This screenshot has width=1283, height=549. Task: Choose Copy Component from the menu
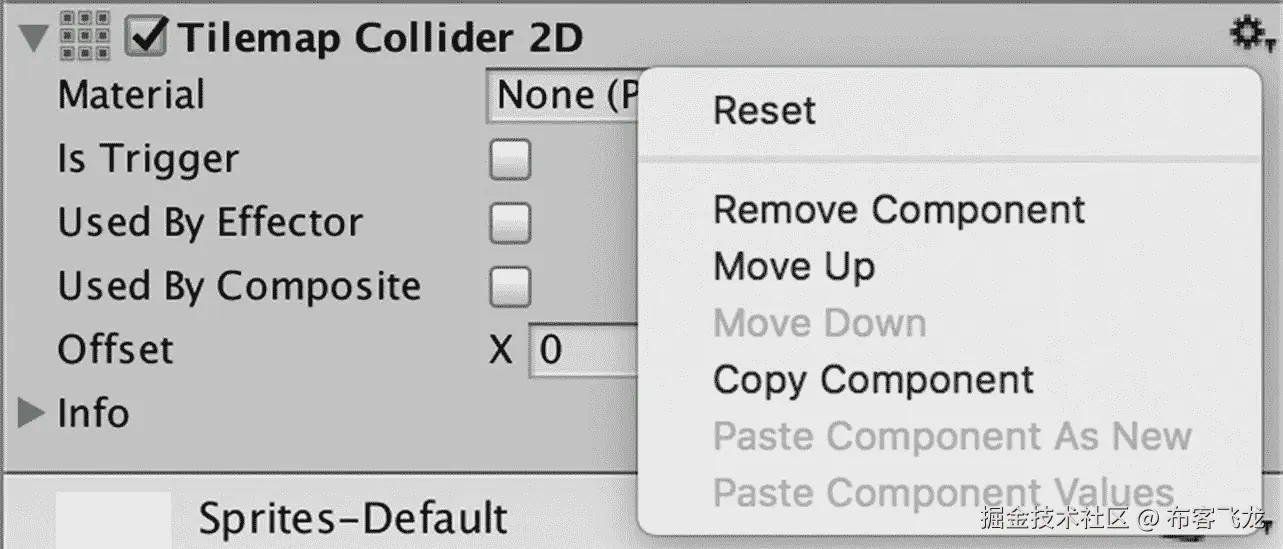click(873, 380)
